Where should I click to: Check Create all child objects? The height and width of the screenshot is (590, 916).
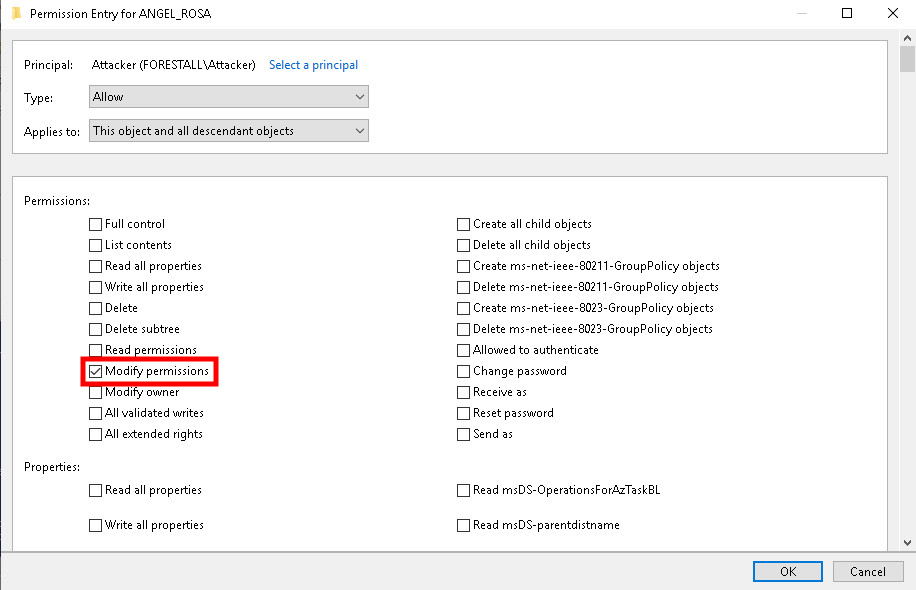[464, 224]
